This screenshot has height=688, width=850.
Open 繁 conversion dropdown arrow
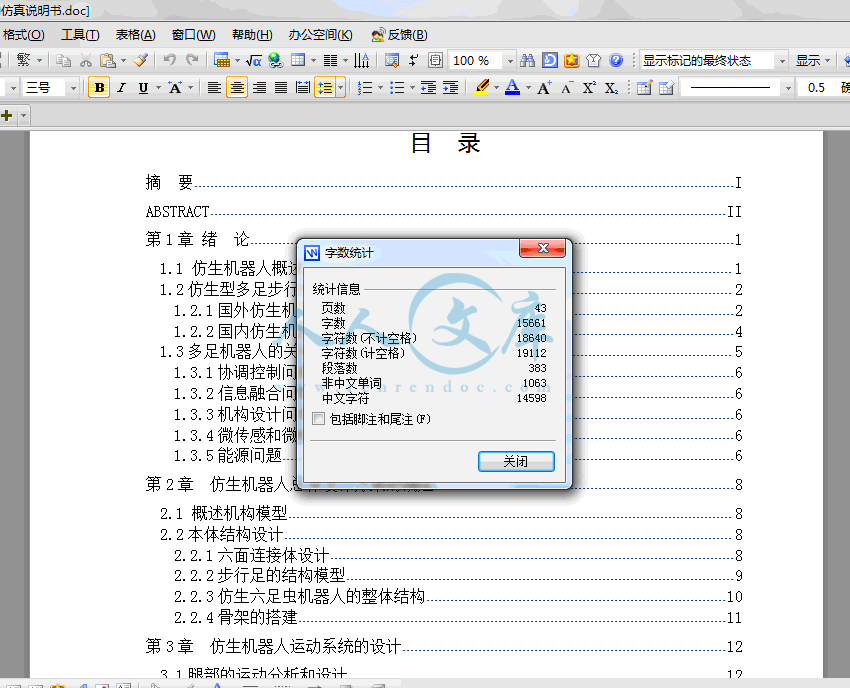(x=40, y=60)
